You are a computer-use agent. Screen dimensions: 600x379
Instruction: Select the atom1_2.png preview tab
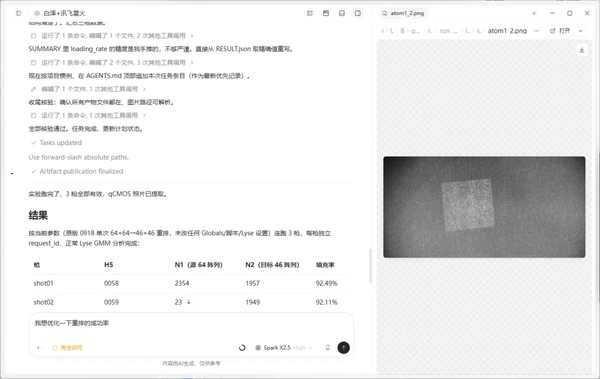(x=403, y=13)
